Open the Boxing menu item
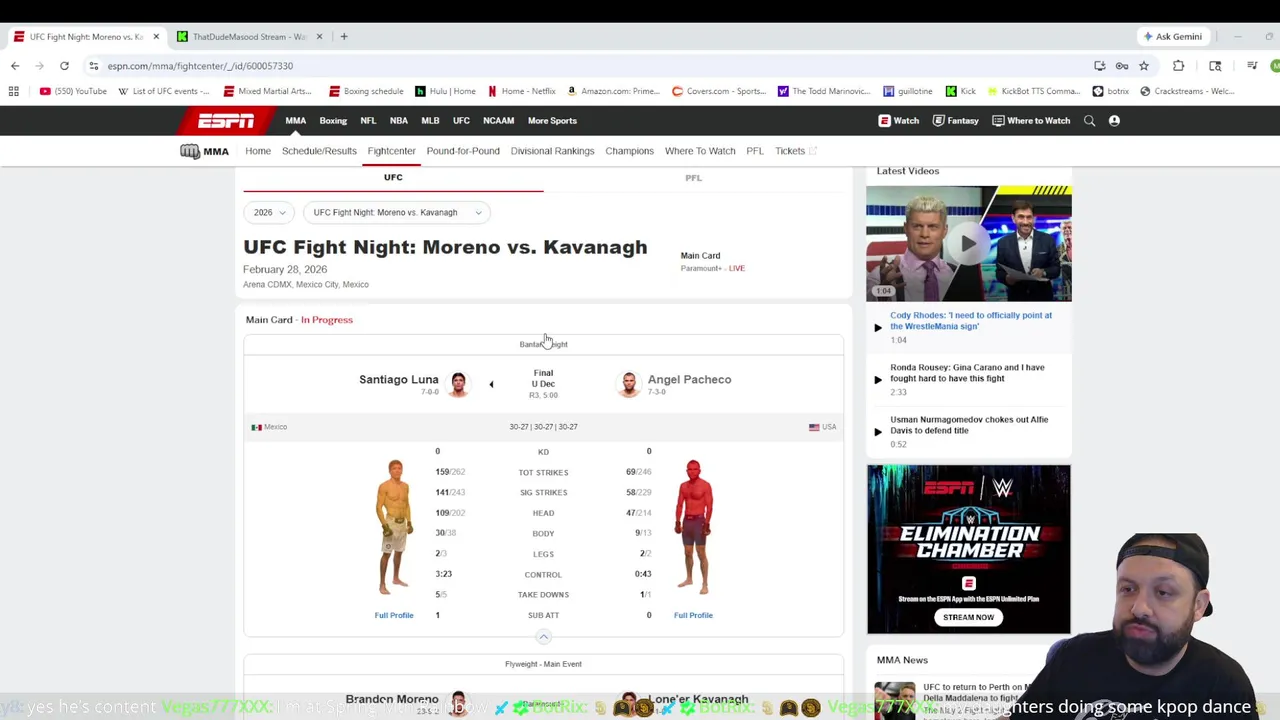Image resolution: width=1280 pixels, height=720 pixels. tap(333, 121)
